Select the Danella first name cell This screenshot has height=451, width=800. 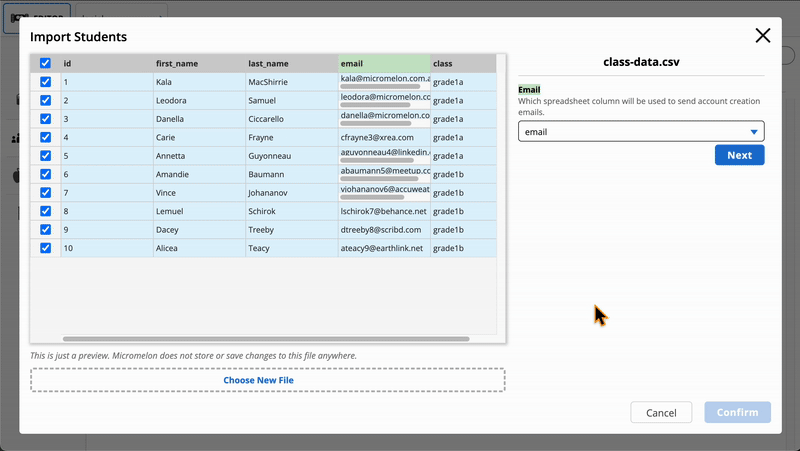(198, 119)
